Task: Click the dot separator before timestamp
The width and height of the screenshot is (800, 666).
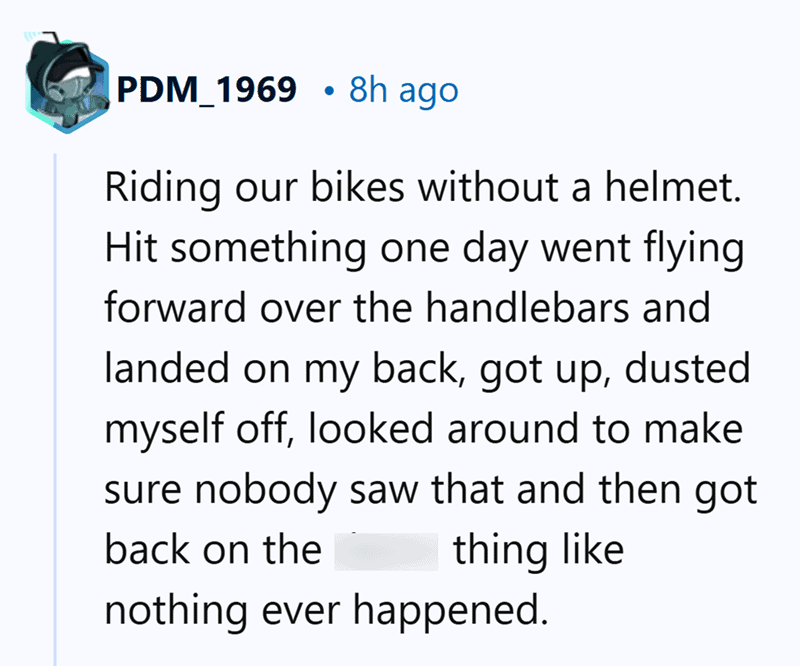Action: coord(329,92)
